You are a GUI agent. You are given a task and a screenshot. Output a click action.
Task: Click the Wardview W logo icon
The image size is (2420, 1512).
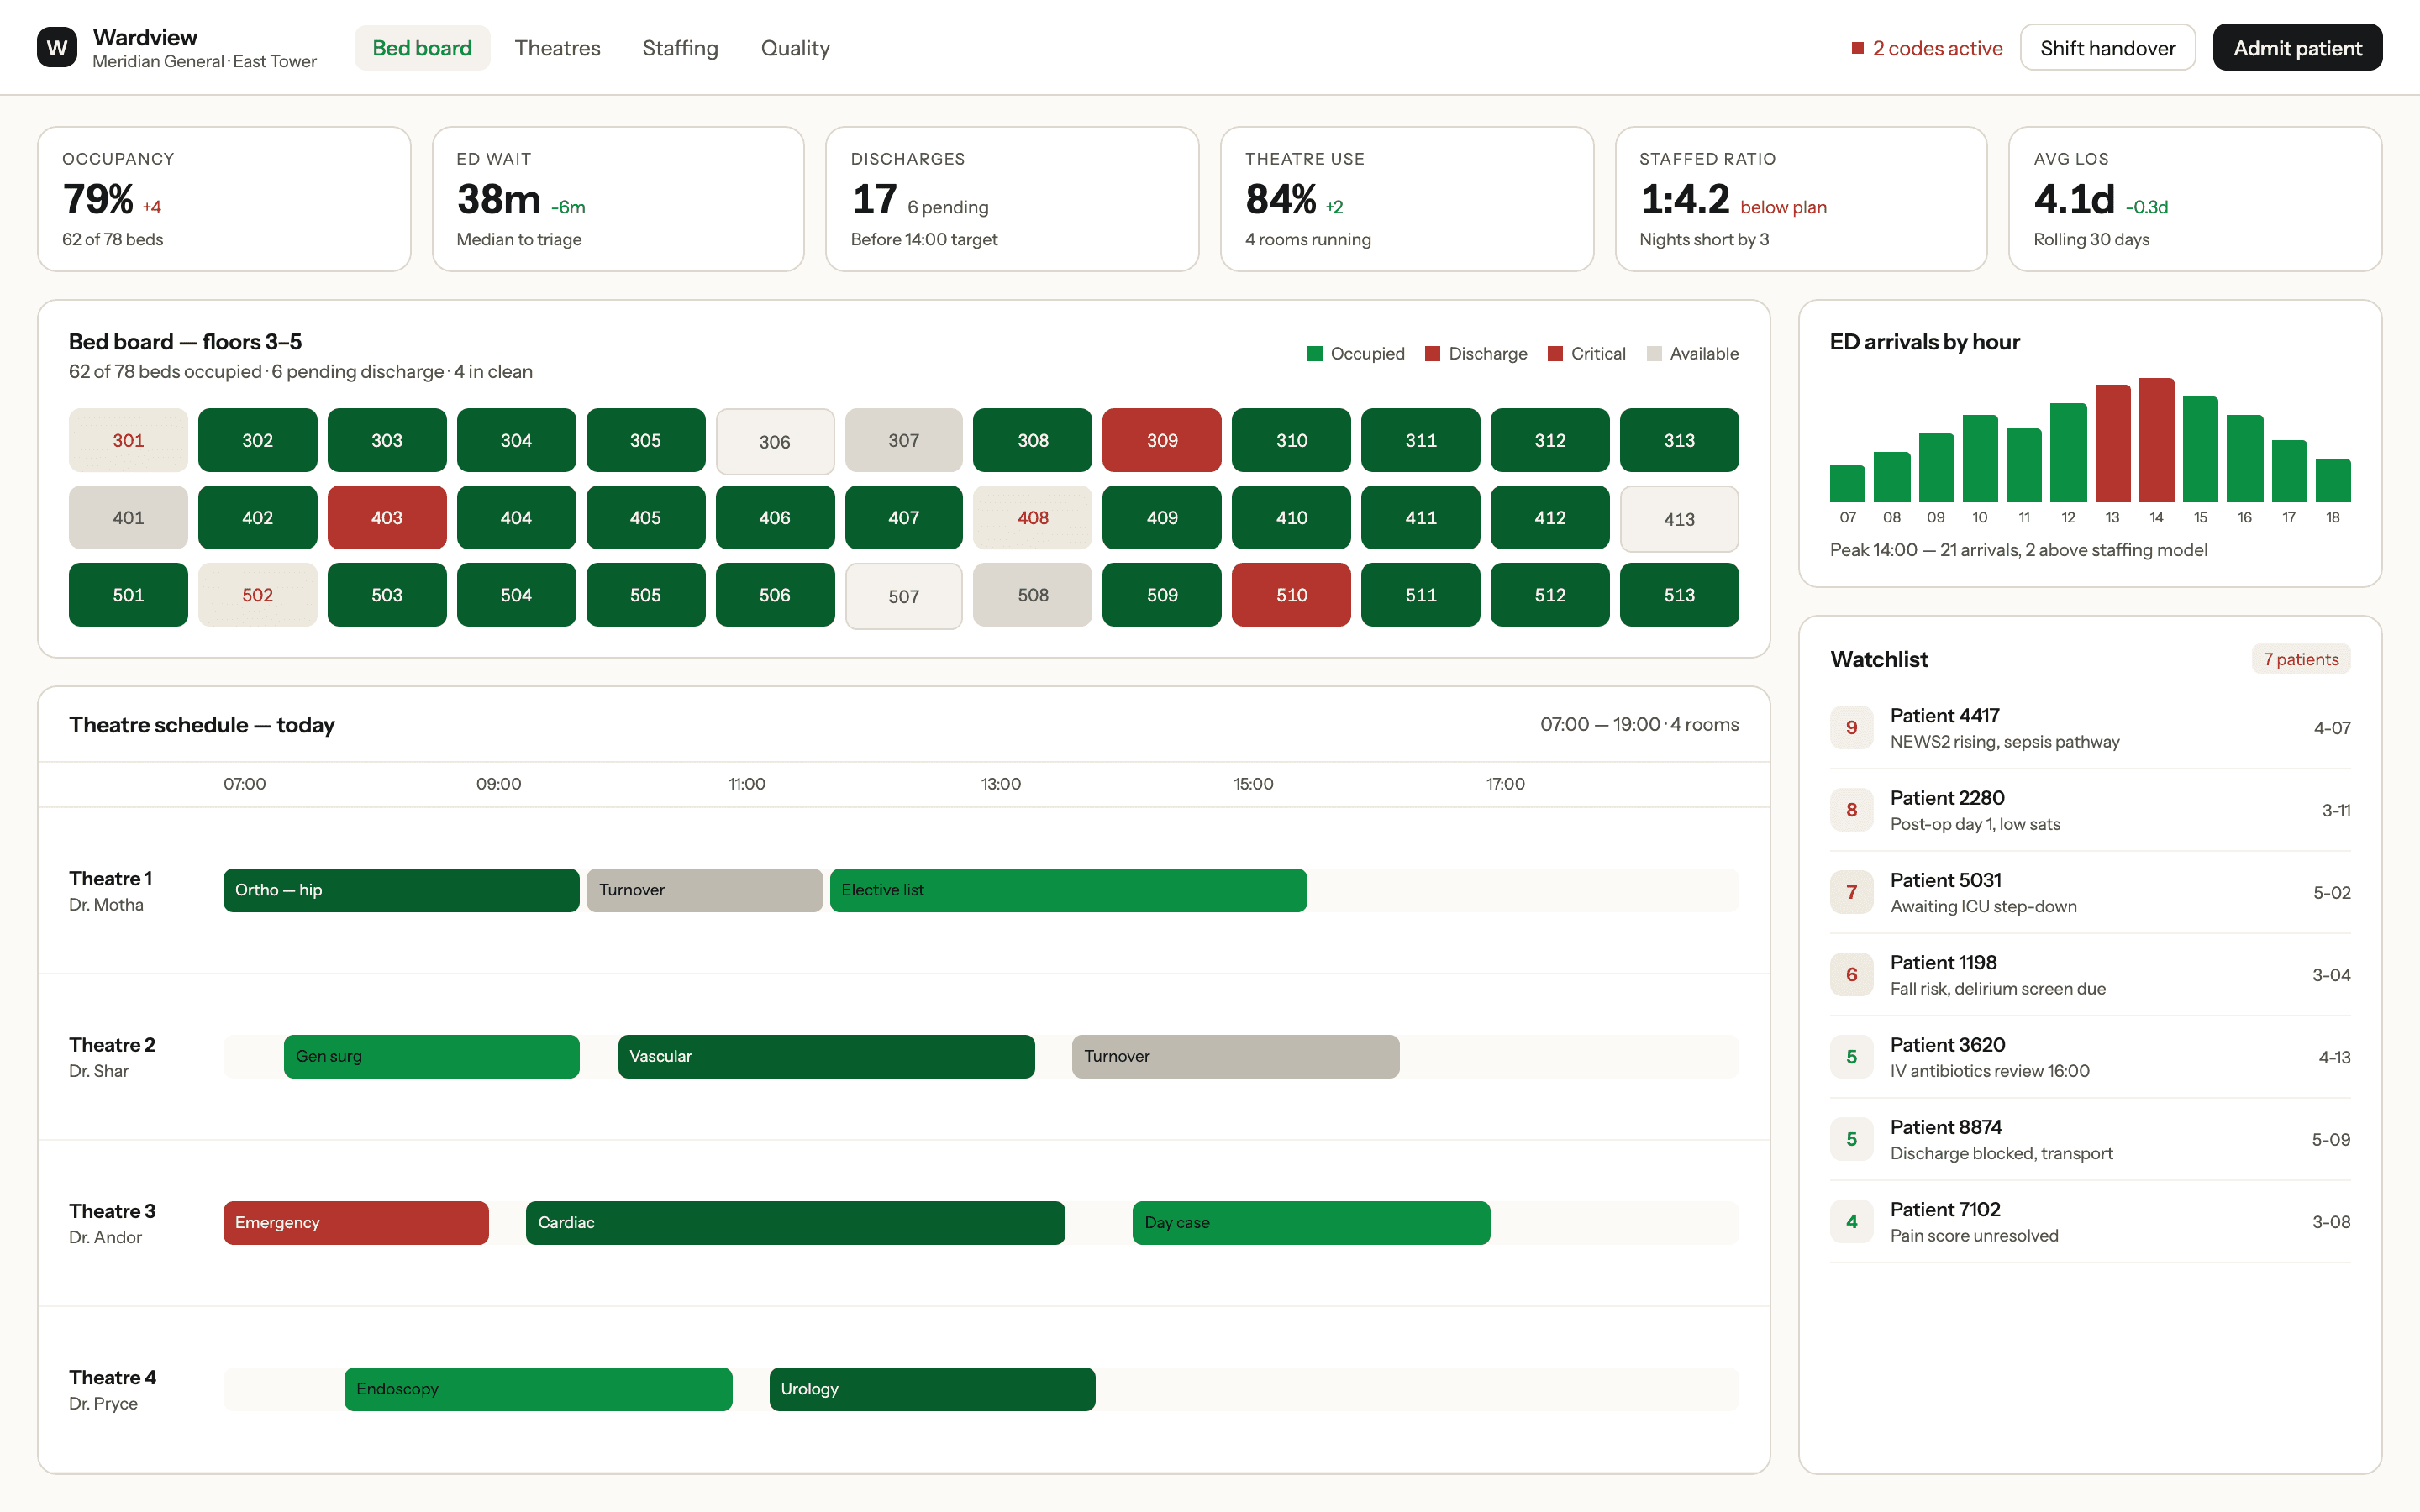(57, 47)
